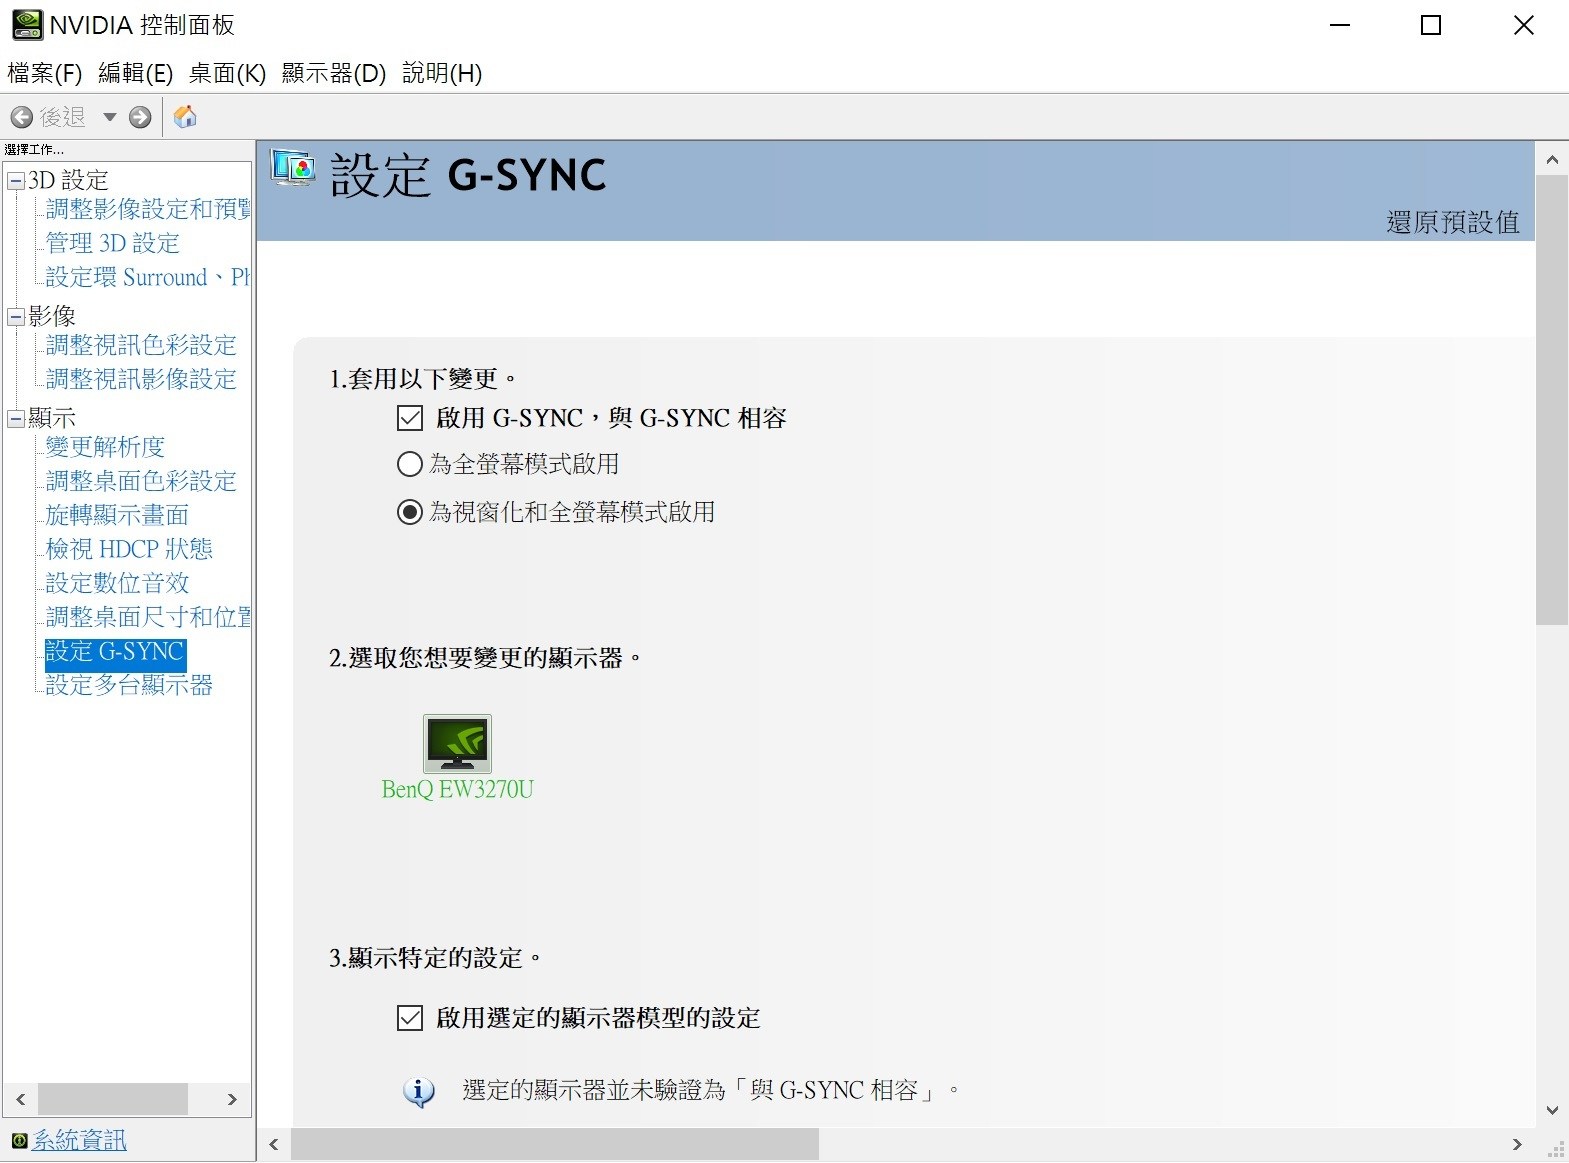Click sidebar tree scroll left arrow

pyautogui.click(x=21, y=1099)
